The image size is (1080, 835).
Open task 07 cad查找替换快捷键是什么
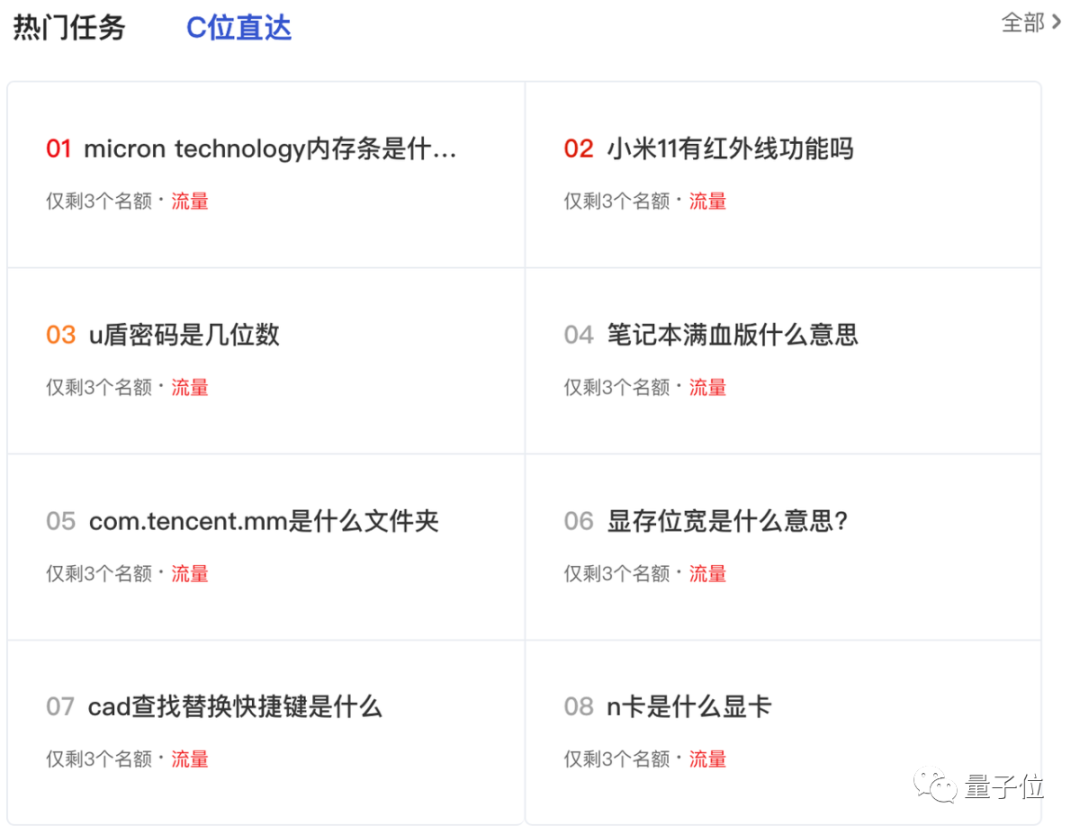tap(235, 707)
